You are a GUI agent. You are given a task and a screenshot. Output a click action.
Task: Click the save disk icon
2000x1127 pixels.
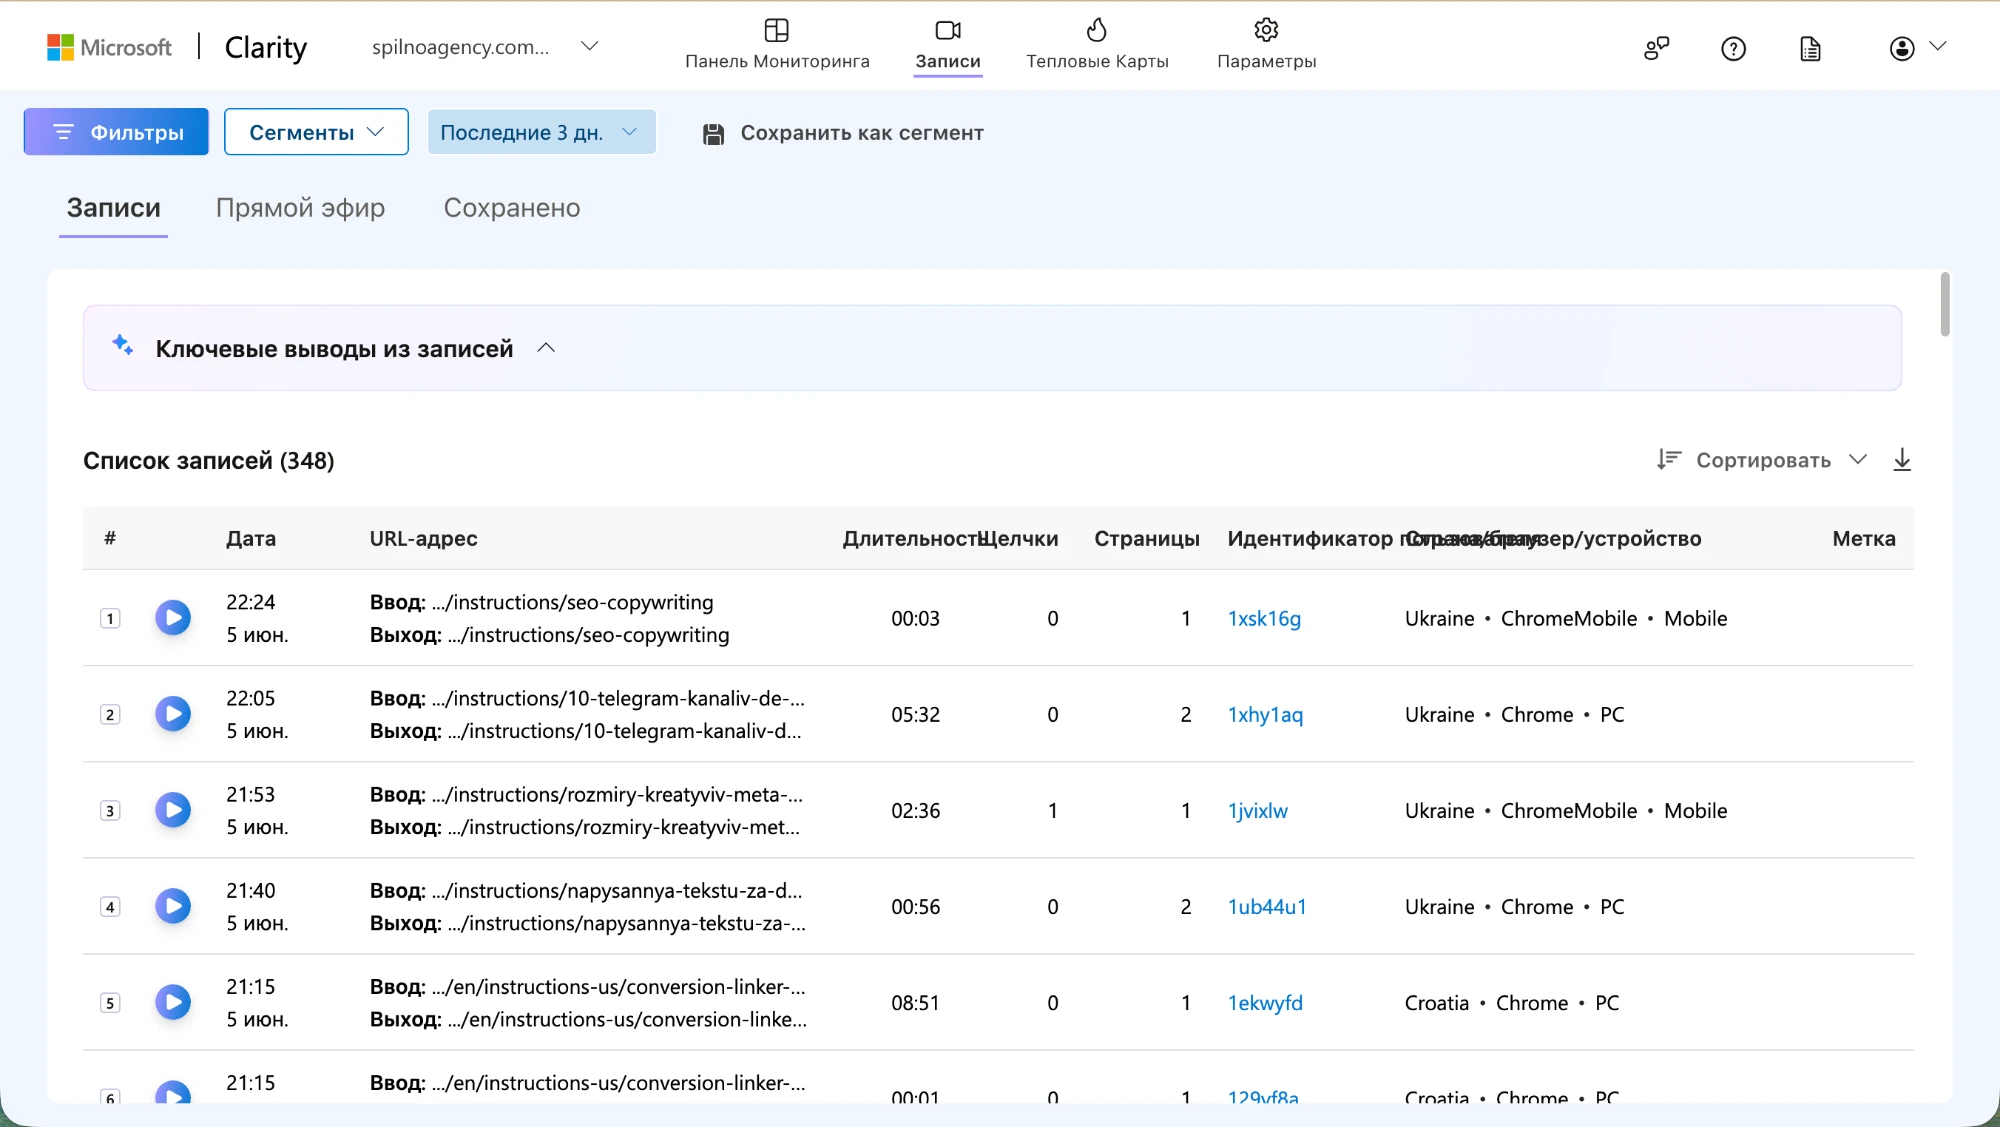click(713, 133)
